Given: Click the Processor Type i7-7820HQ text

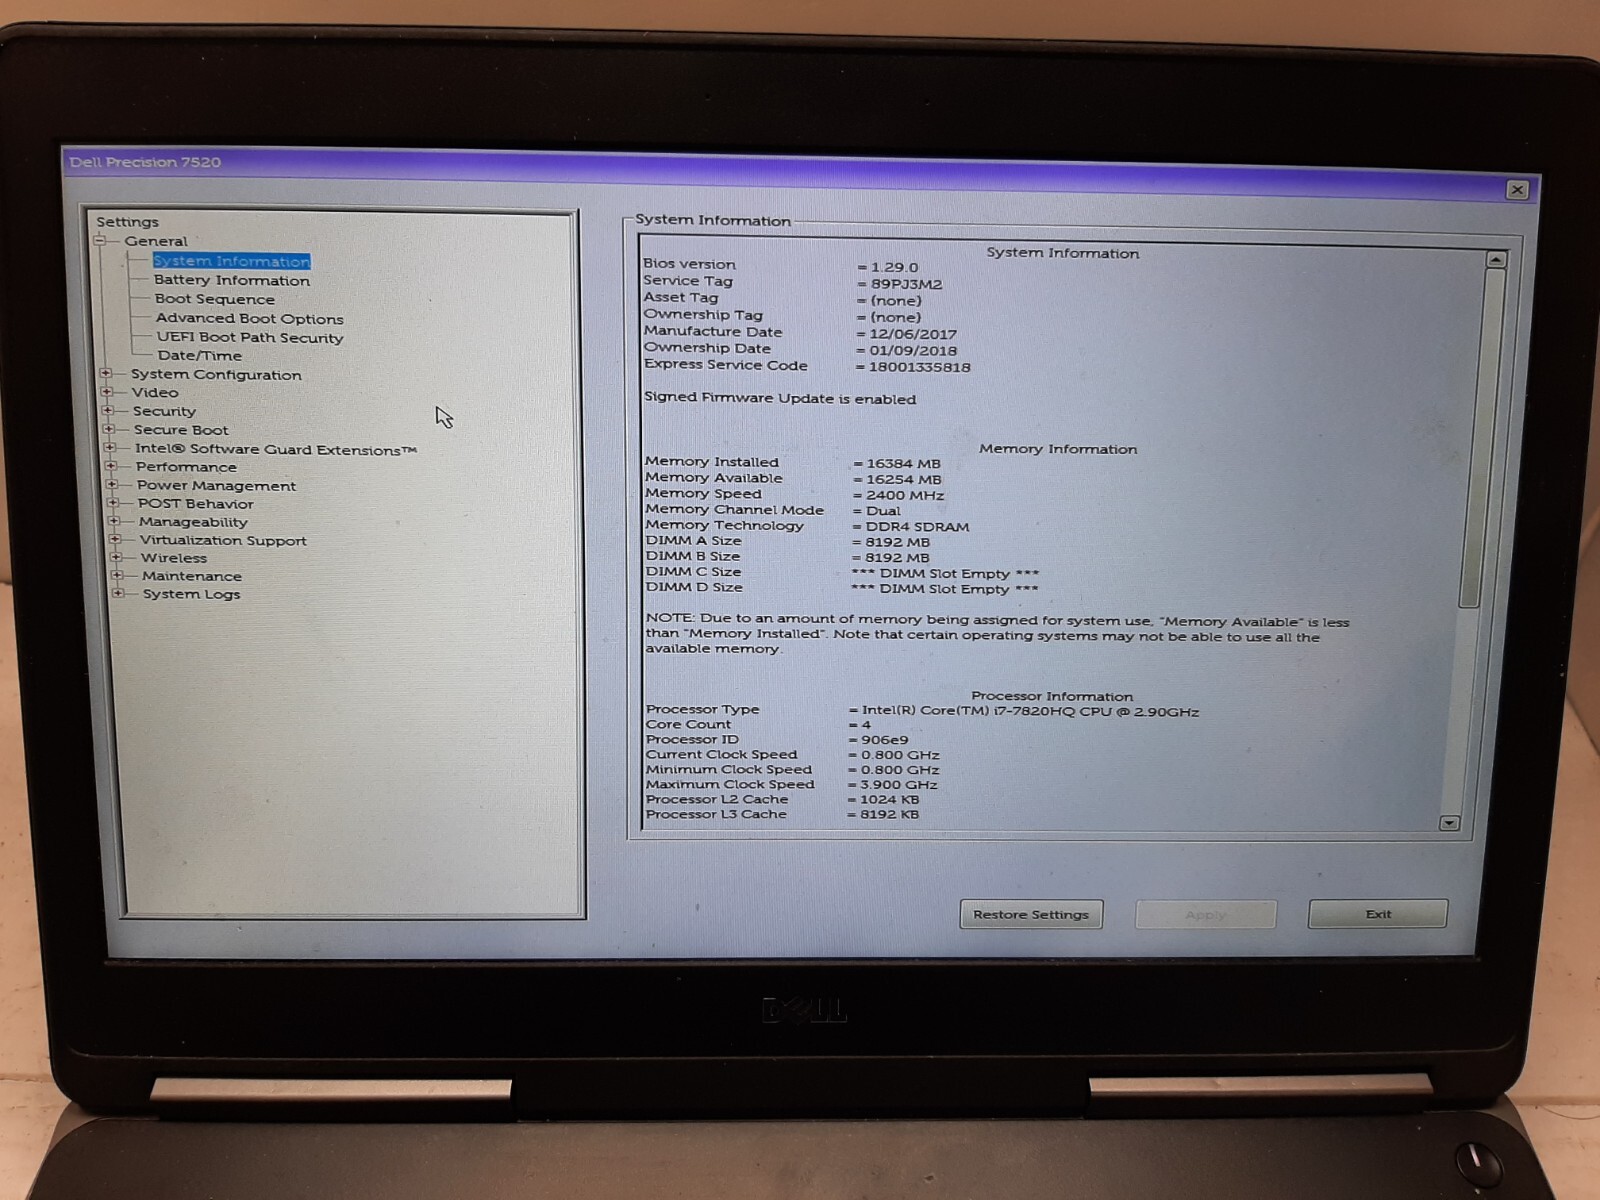Looking at the screenshot, I should coord(1030,712).
